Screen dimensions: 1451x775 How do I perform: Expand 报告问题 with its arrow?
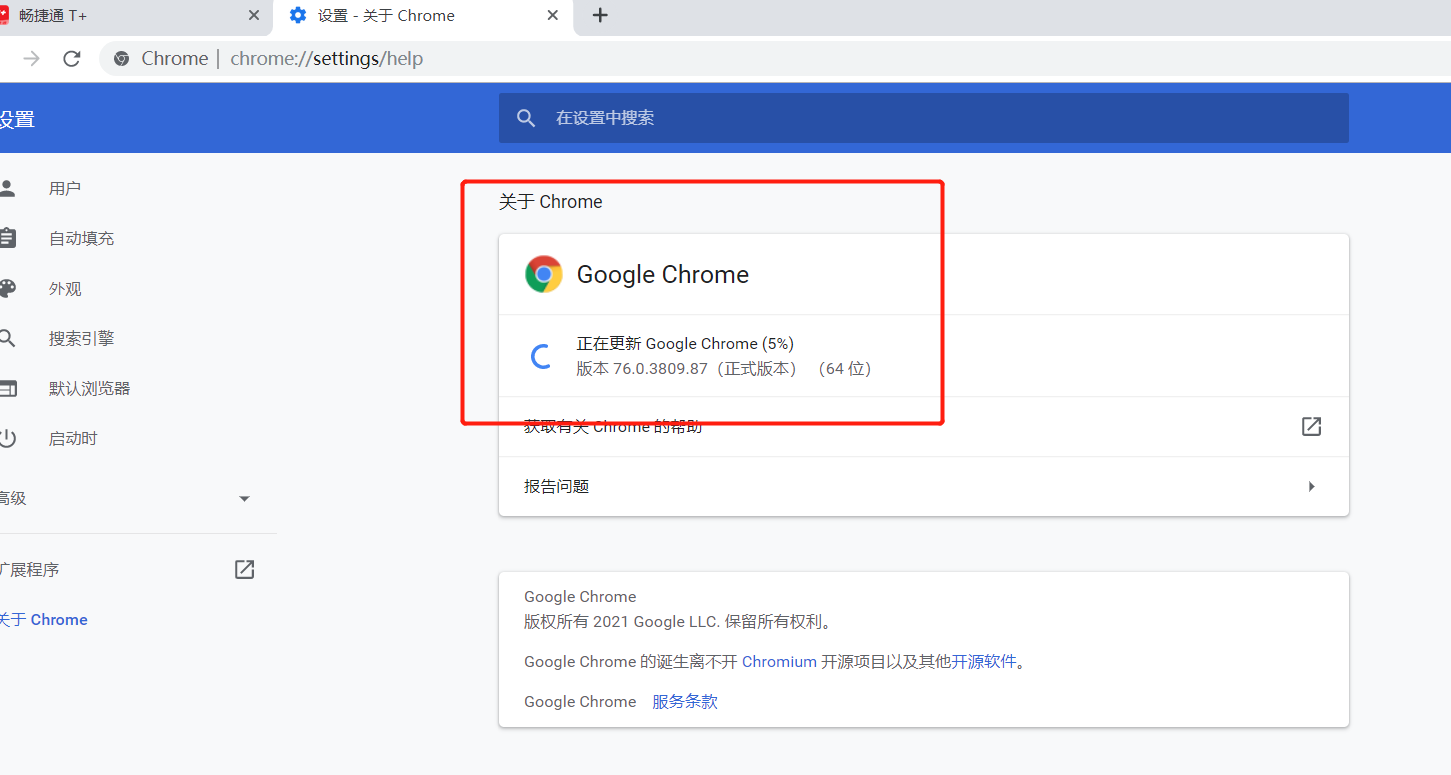pos(1311,486)
